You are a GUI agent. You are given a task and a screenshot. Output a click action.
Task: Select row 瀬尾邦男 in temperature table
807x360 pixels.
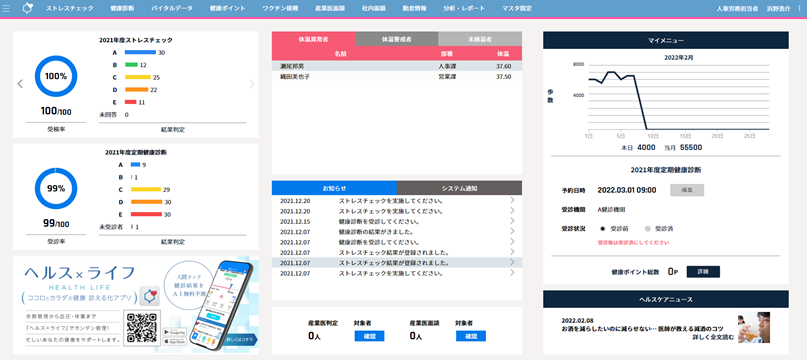coord(397,66)
